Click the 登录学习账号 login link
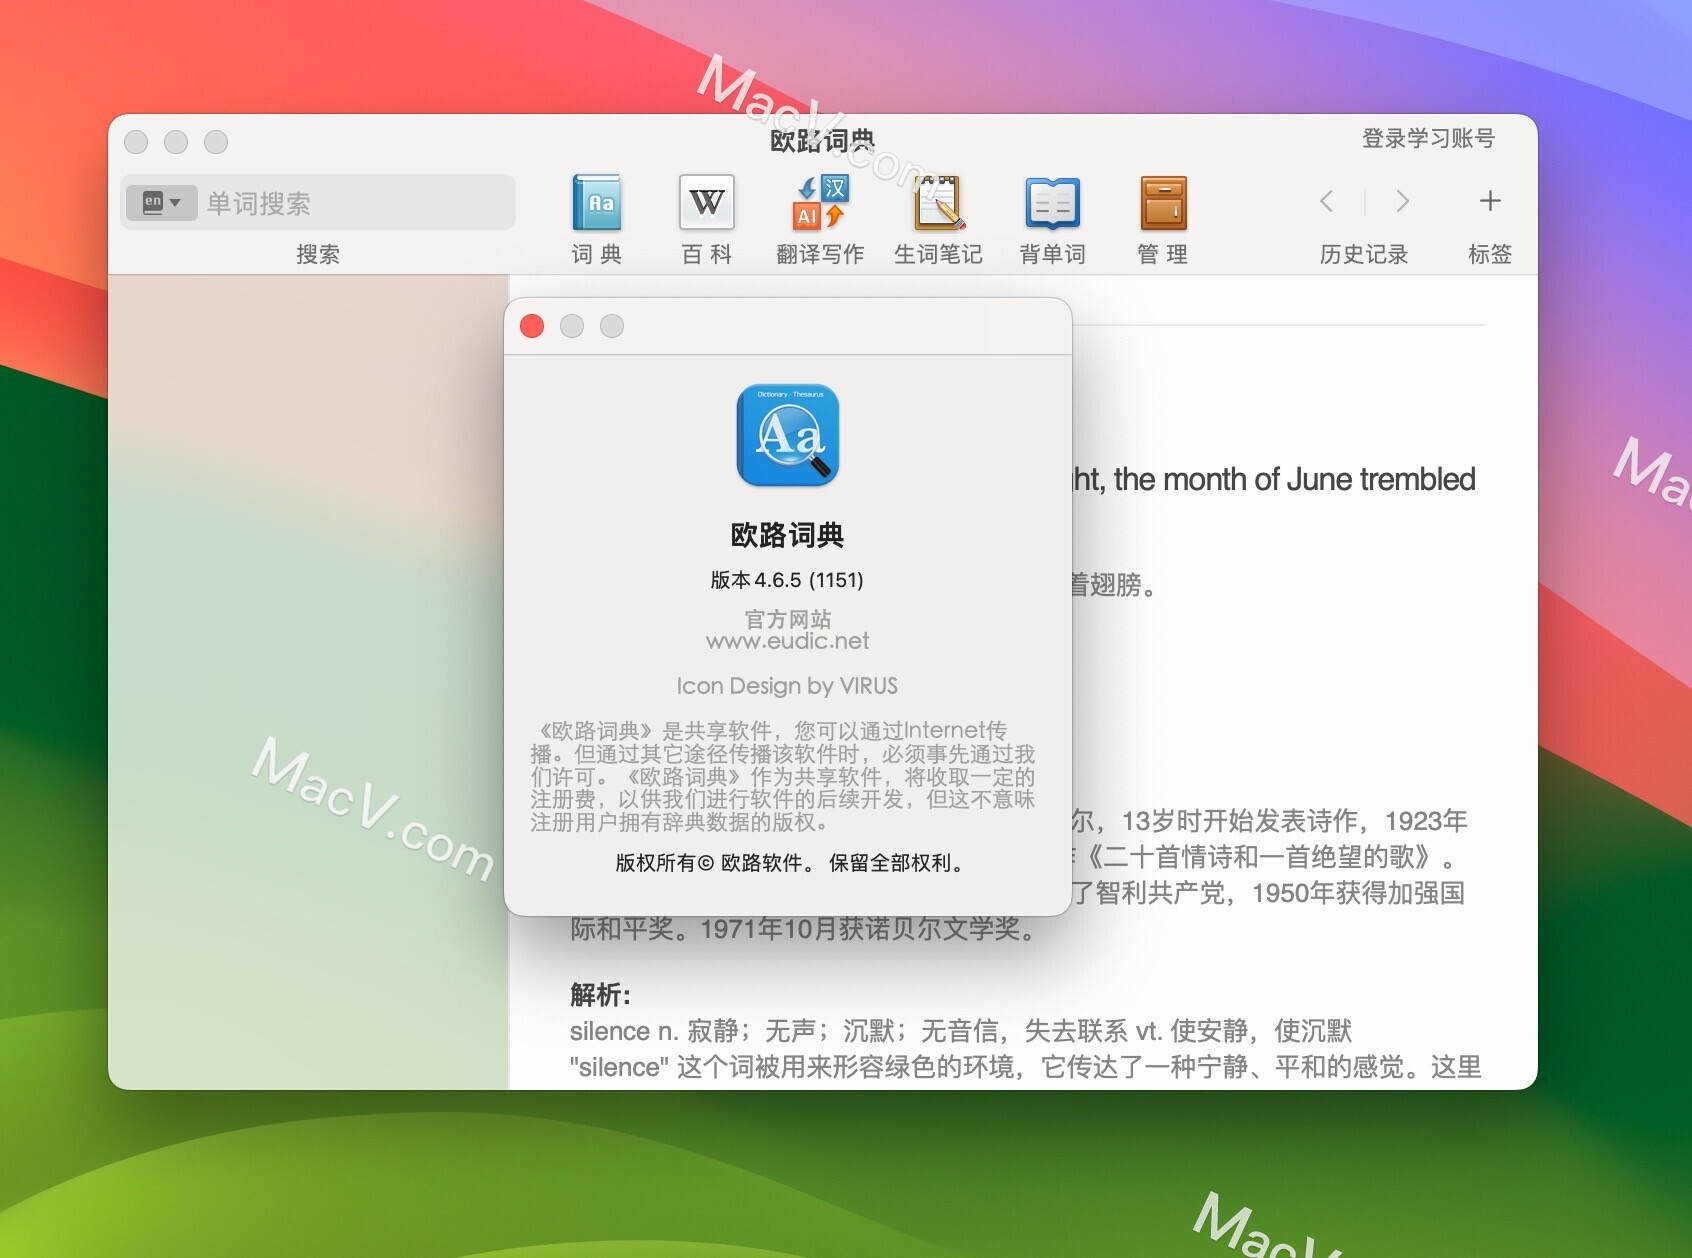This screenshot has width=1692, height=1258. coord(1429,138)
